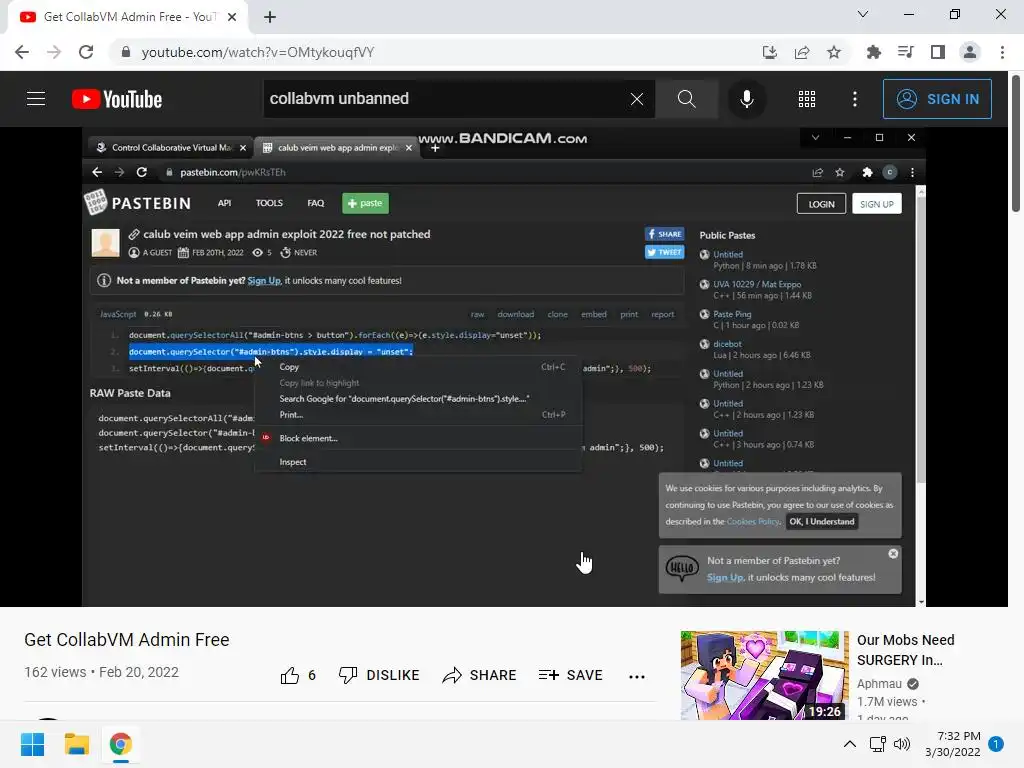The image size is (1024, 768).
Task: Open the tab search chevron
Action: tap(863, 14)
